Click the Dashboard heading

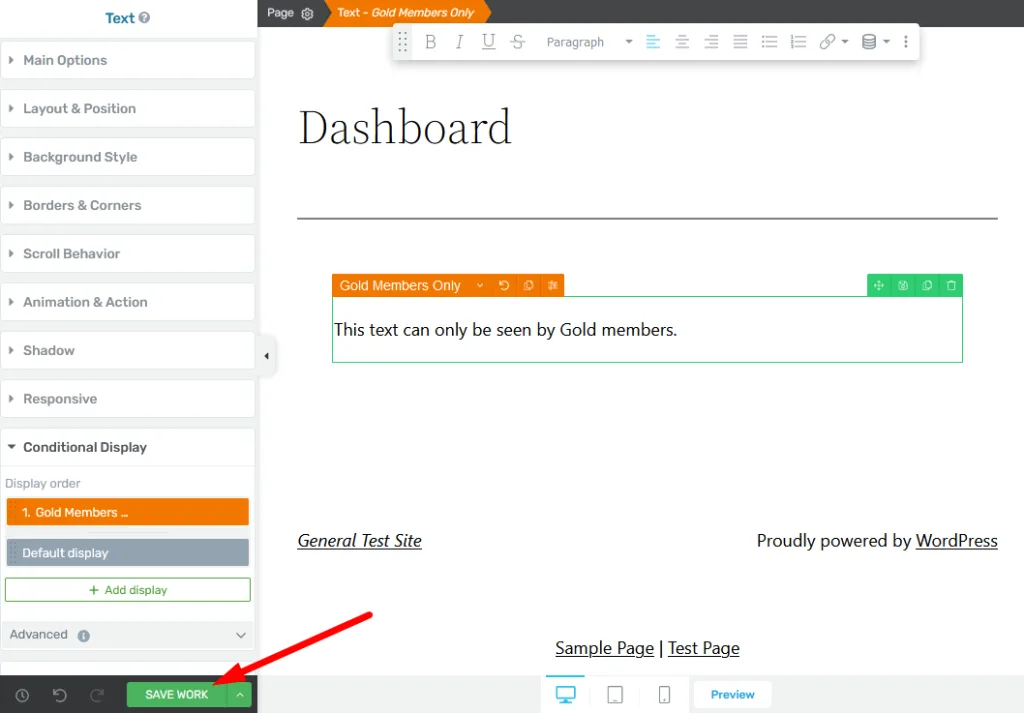405,127
